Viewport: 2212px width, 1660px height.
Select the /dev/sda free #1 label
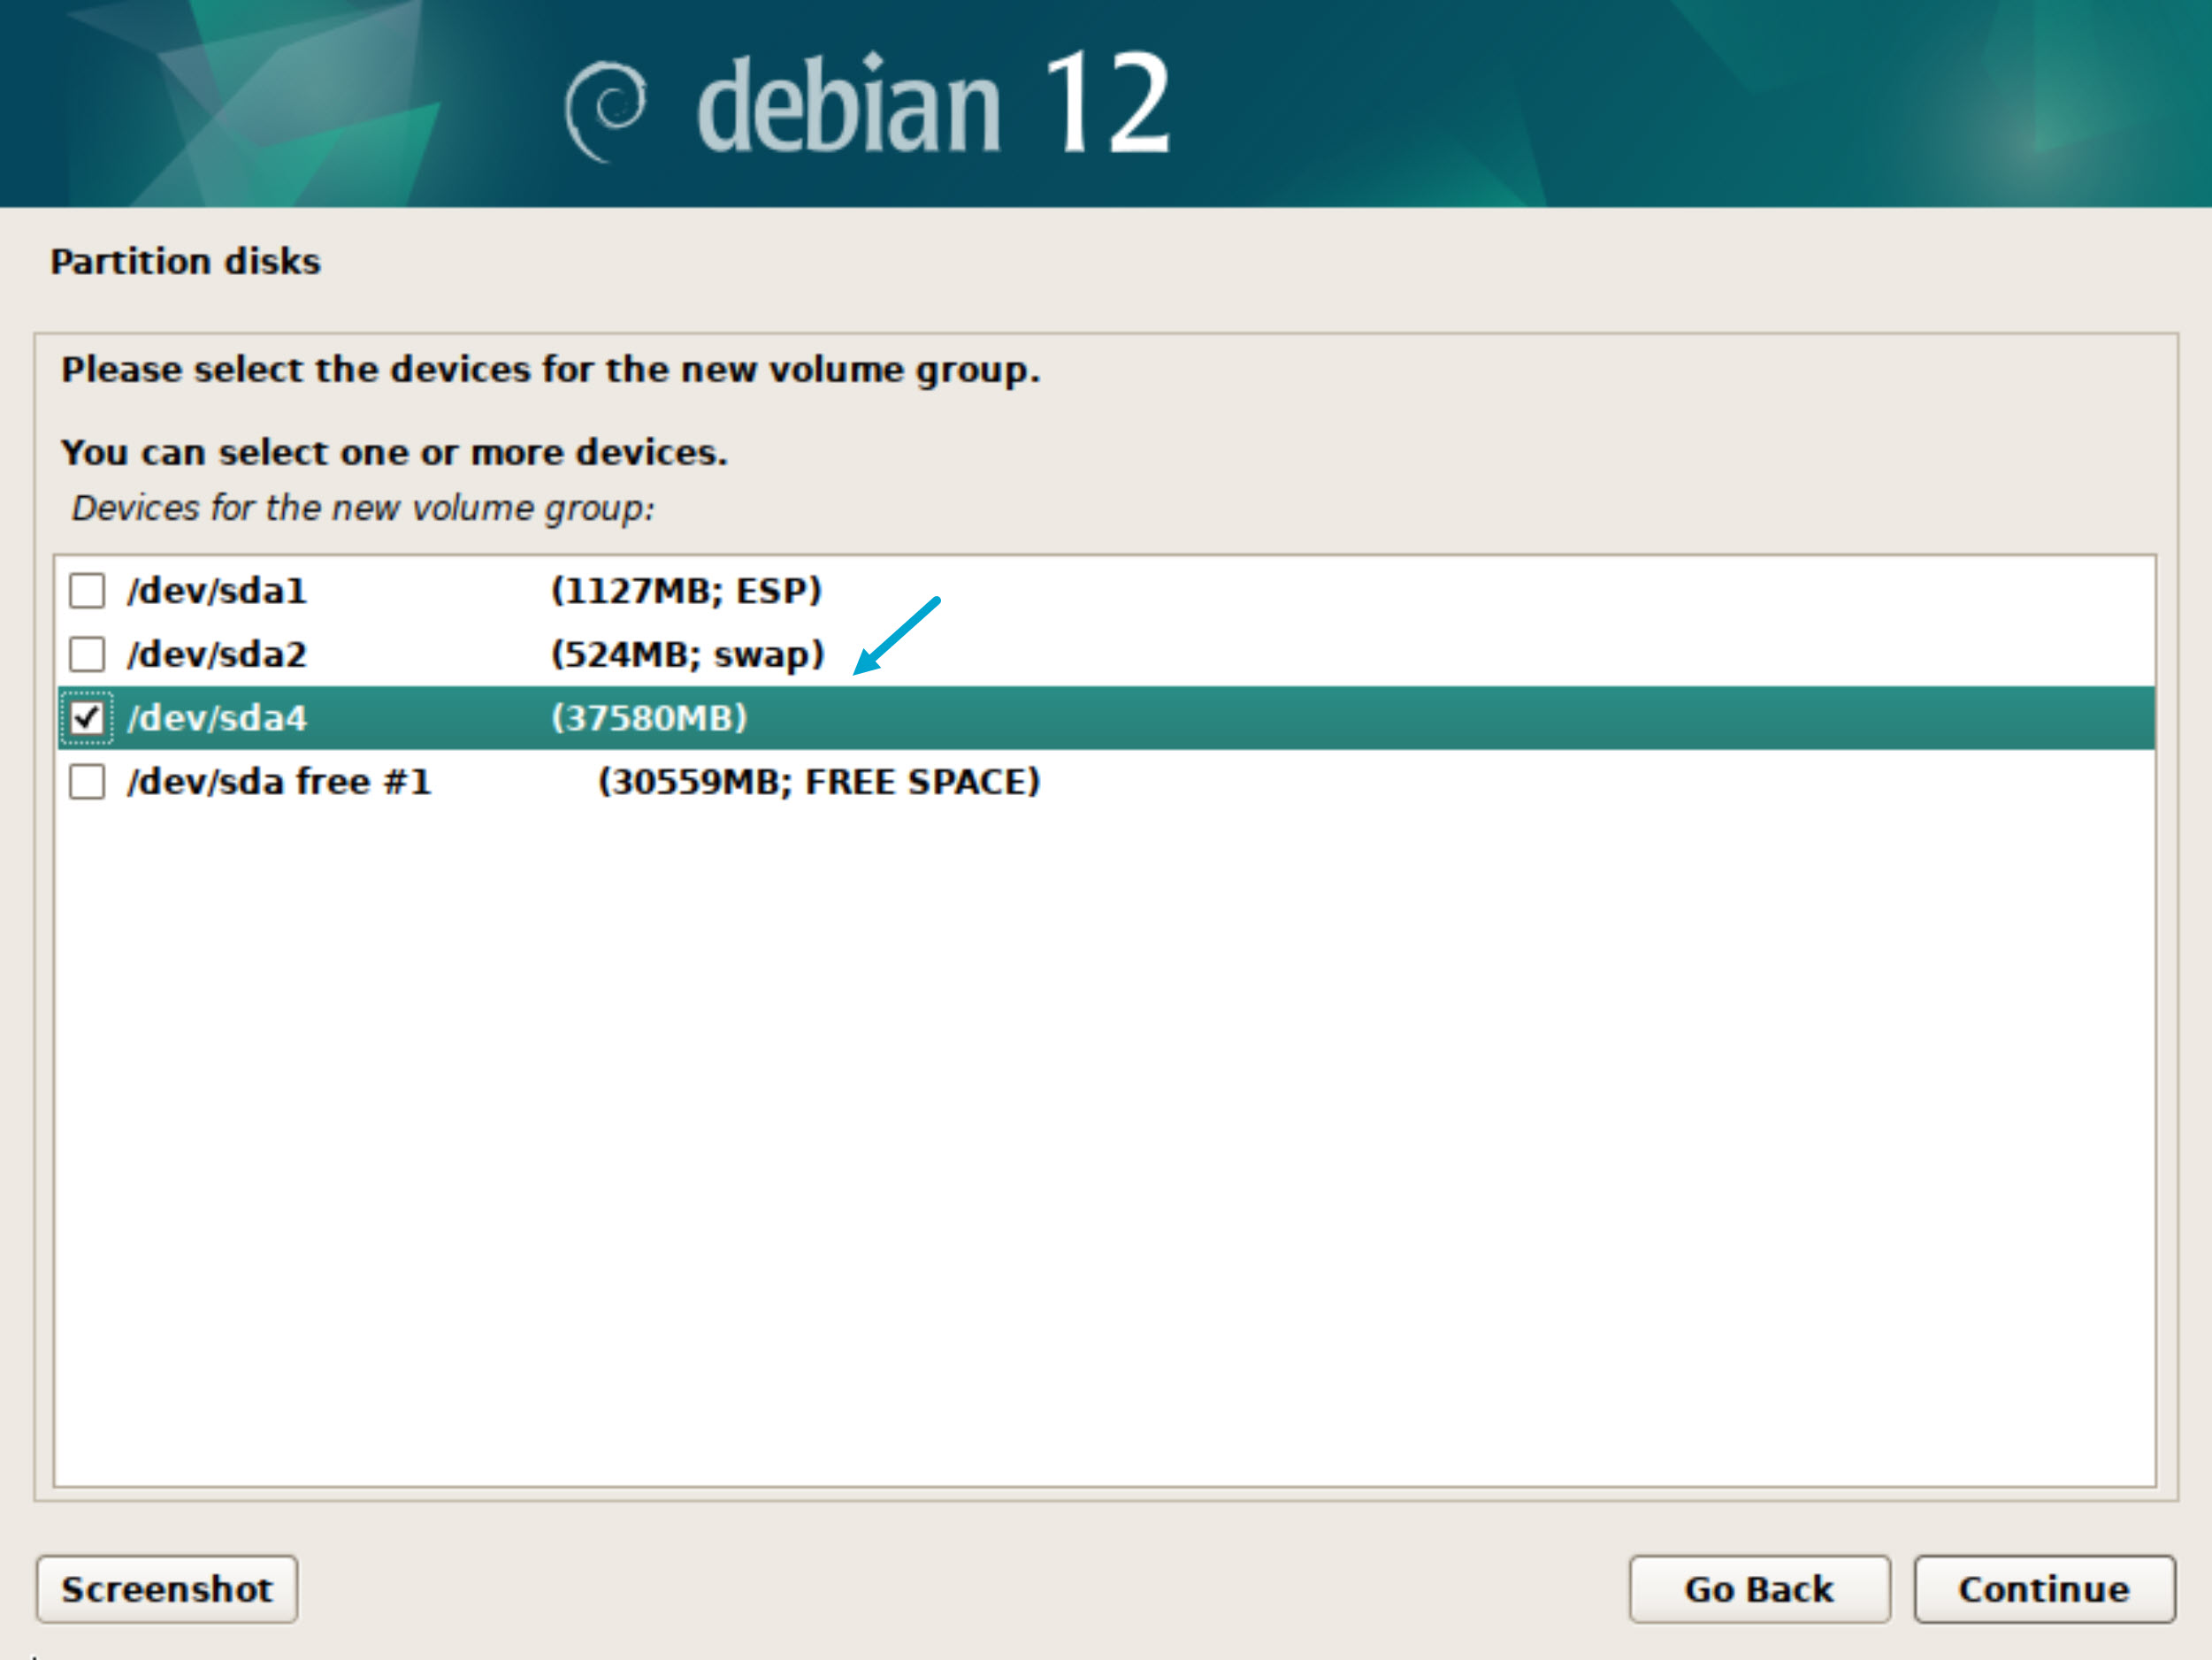278,781
